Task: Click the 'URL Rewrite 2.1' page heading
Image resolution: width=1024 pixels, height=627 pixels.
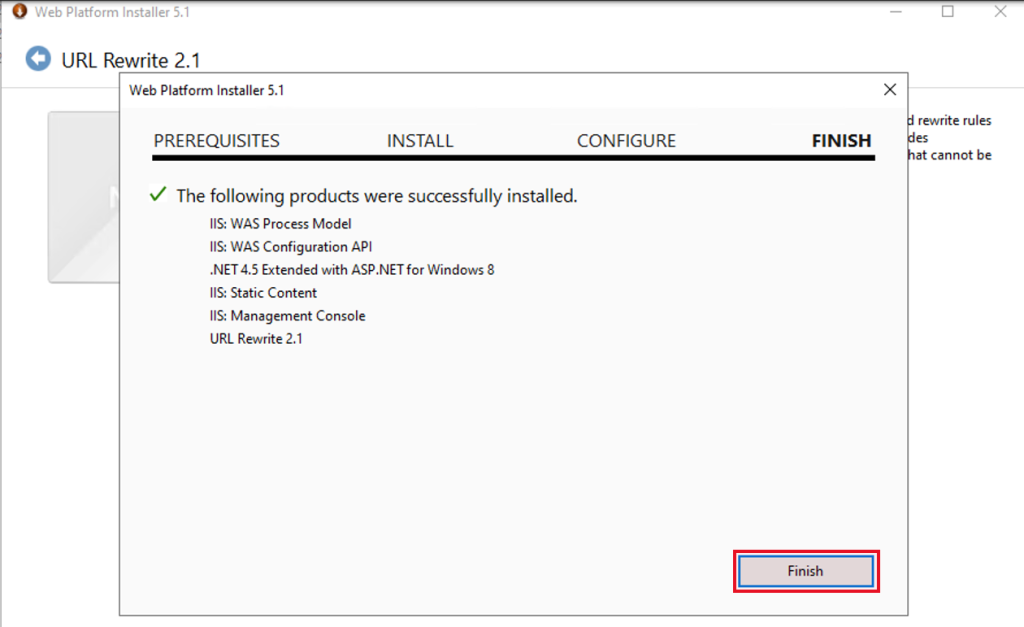Action: 131,60
